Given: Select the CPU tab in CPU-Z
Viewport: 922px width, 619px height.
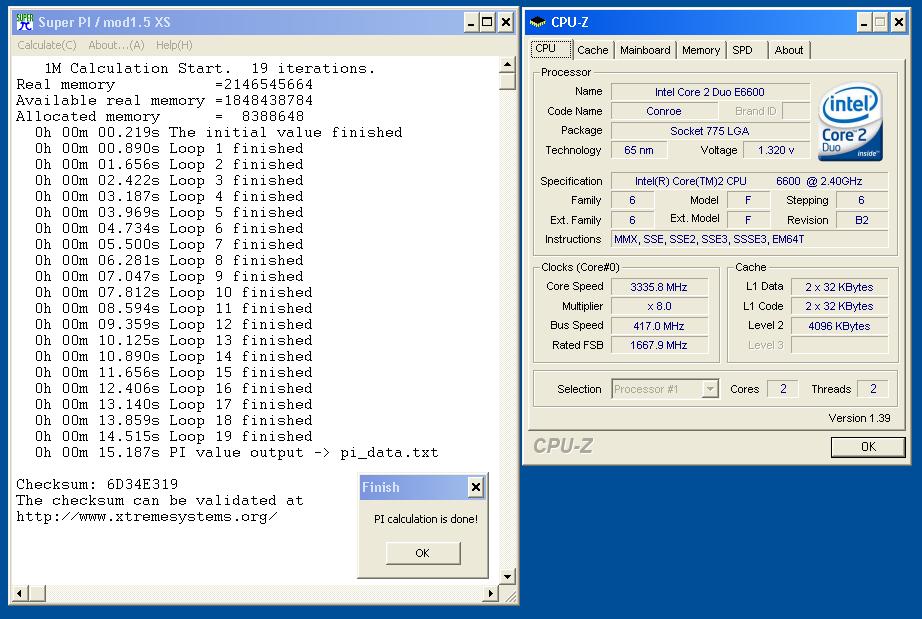Looking at the screenshot, I should coord(551,49).
